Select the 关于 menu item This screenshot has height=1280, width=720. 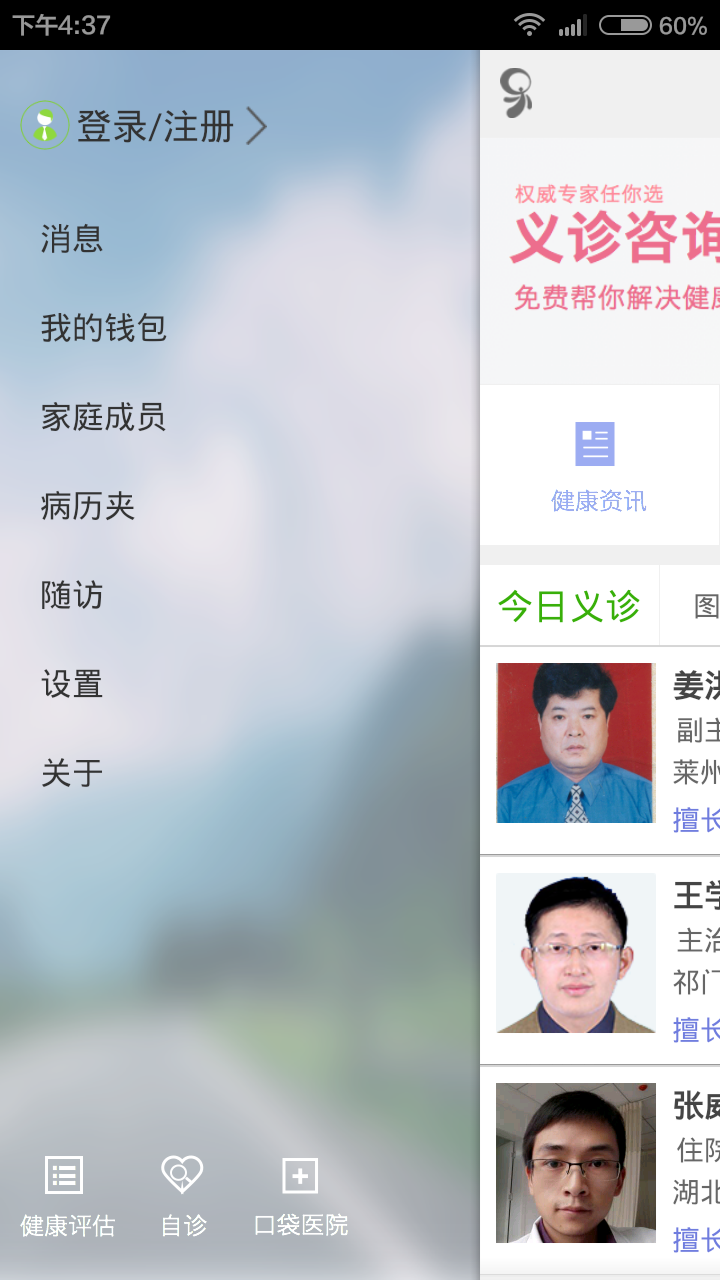(72, 773)
